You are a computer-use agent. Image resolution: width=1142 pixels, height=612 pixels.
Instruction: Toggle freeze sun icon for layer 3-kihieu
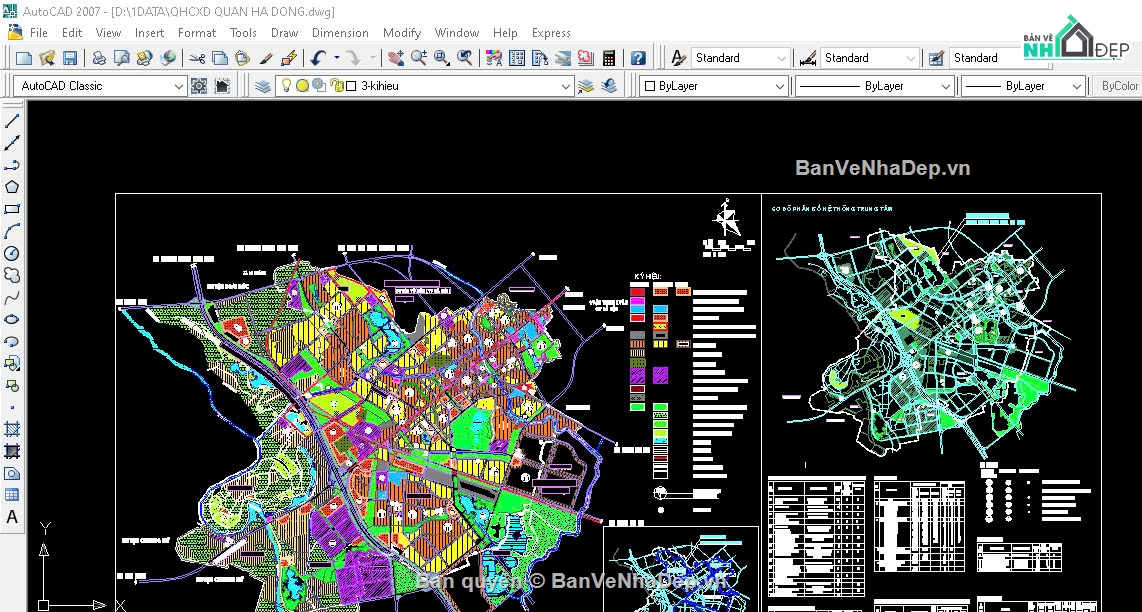(302, 86)
